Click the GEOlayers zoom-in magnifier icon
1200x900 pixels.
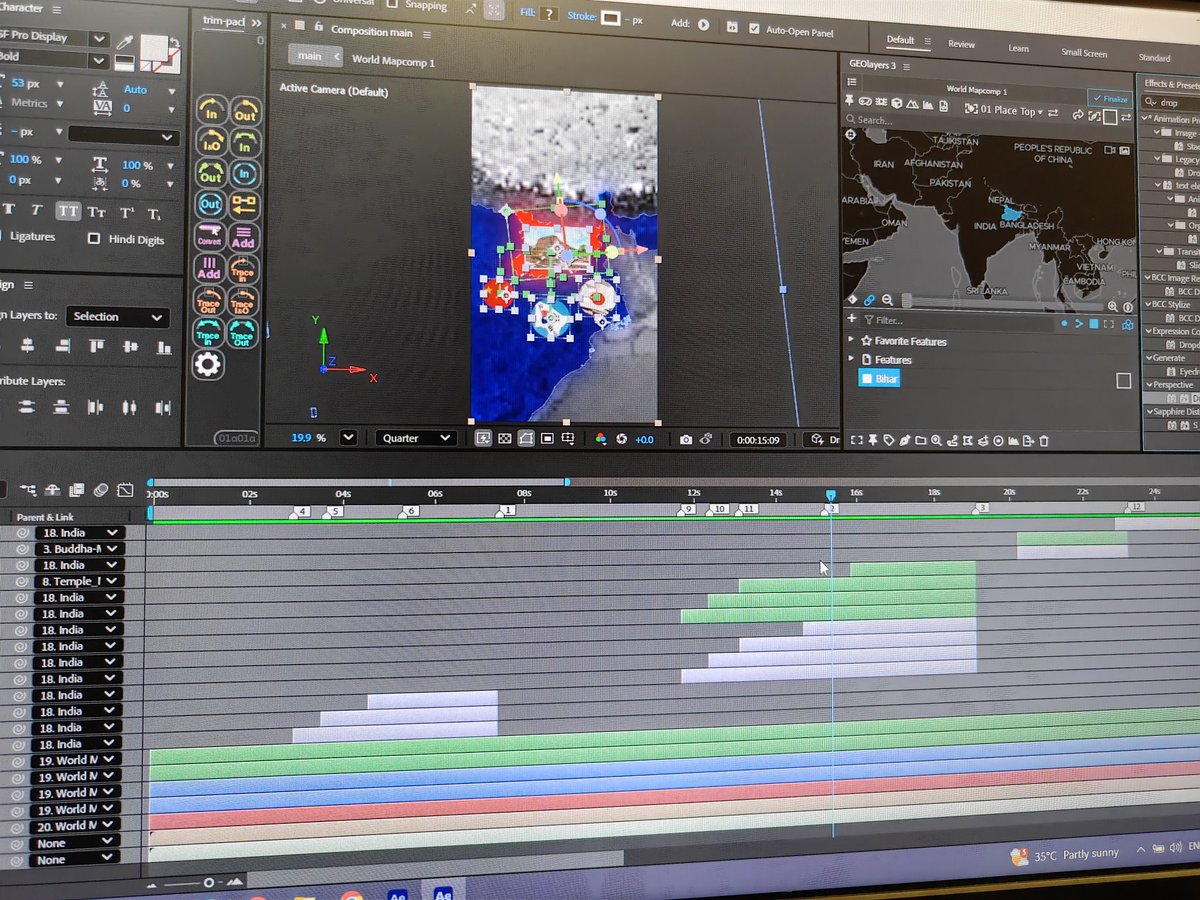click(1113, 307)
